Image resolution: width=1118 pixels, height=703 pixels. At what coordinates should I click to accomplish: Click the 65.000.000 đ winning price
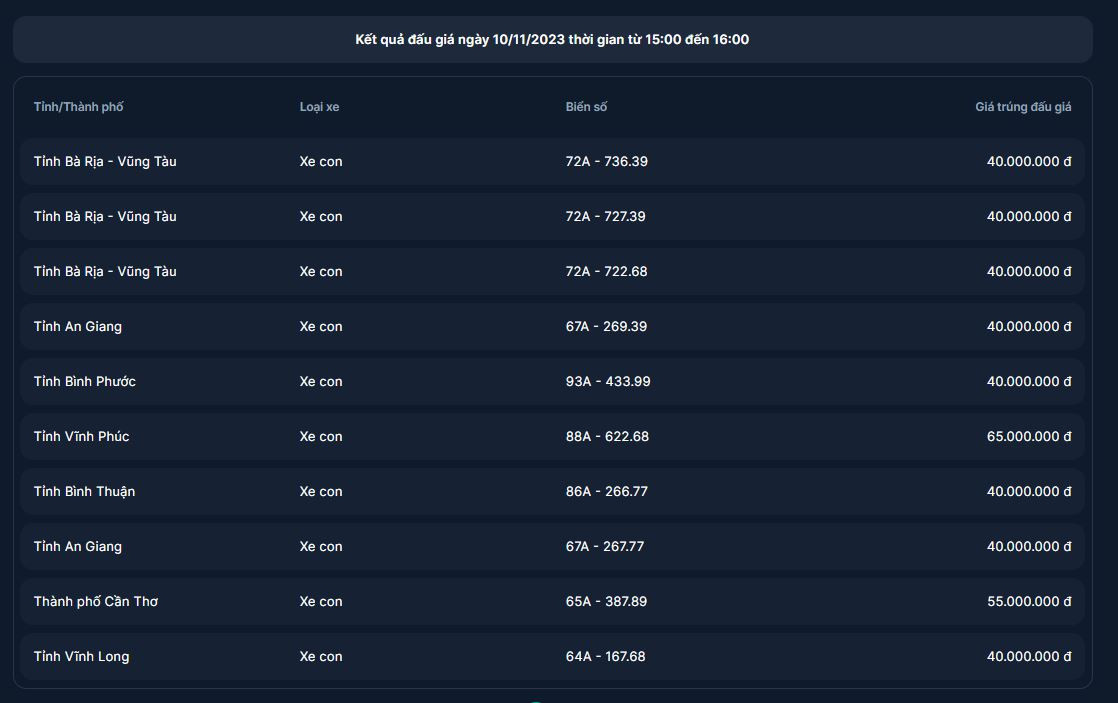point(1028,436)
